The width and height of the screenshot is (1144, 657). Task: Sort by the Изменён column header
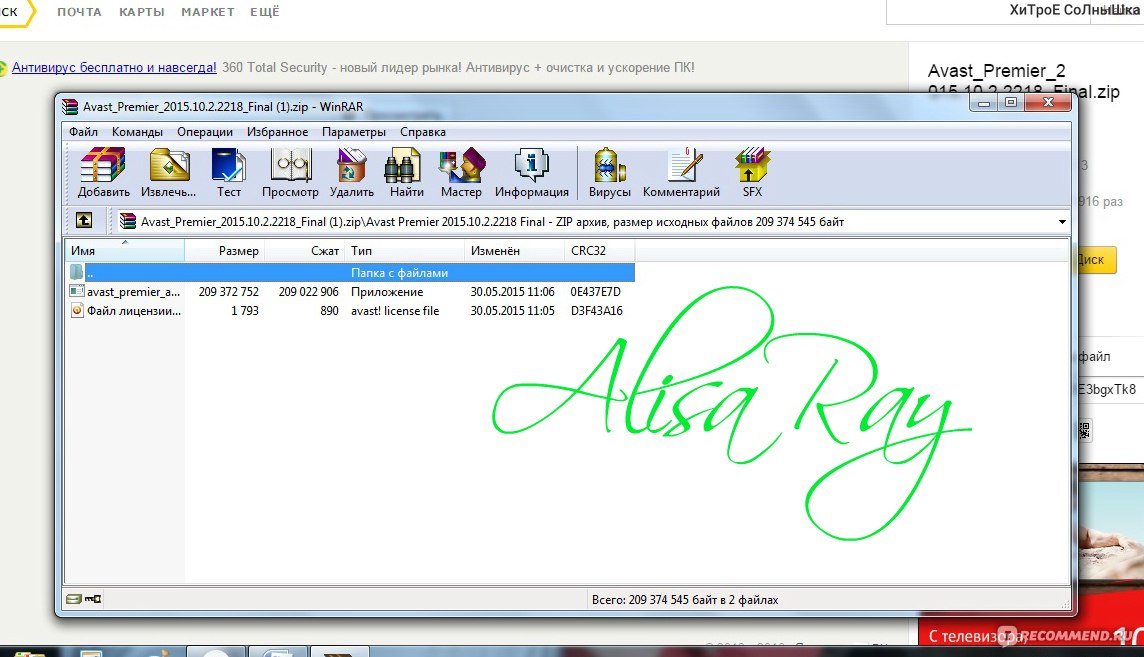coord(514,251)
